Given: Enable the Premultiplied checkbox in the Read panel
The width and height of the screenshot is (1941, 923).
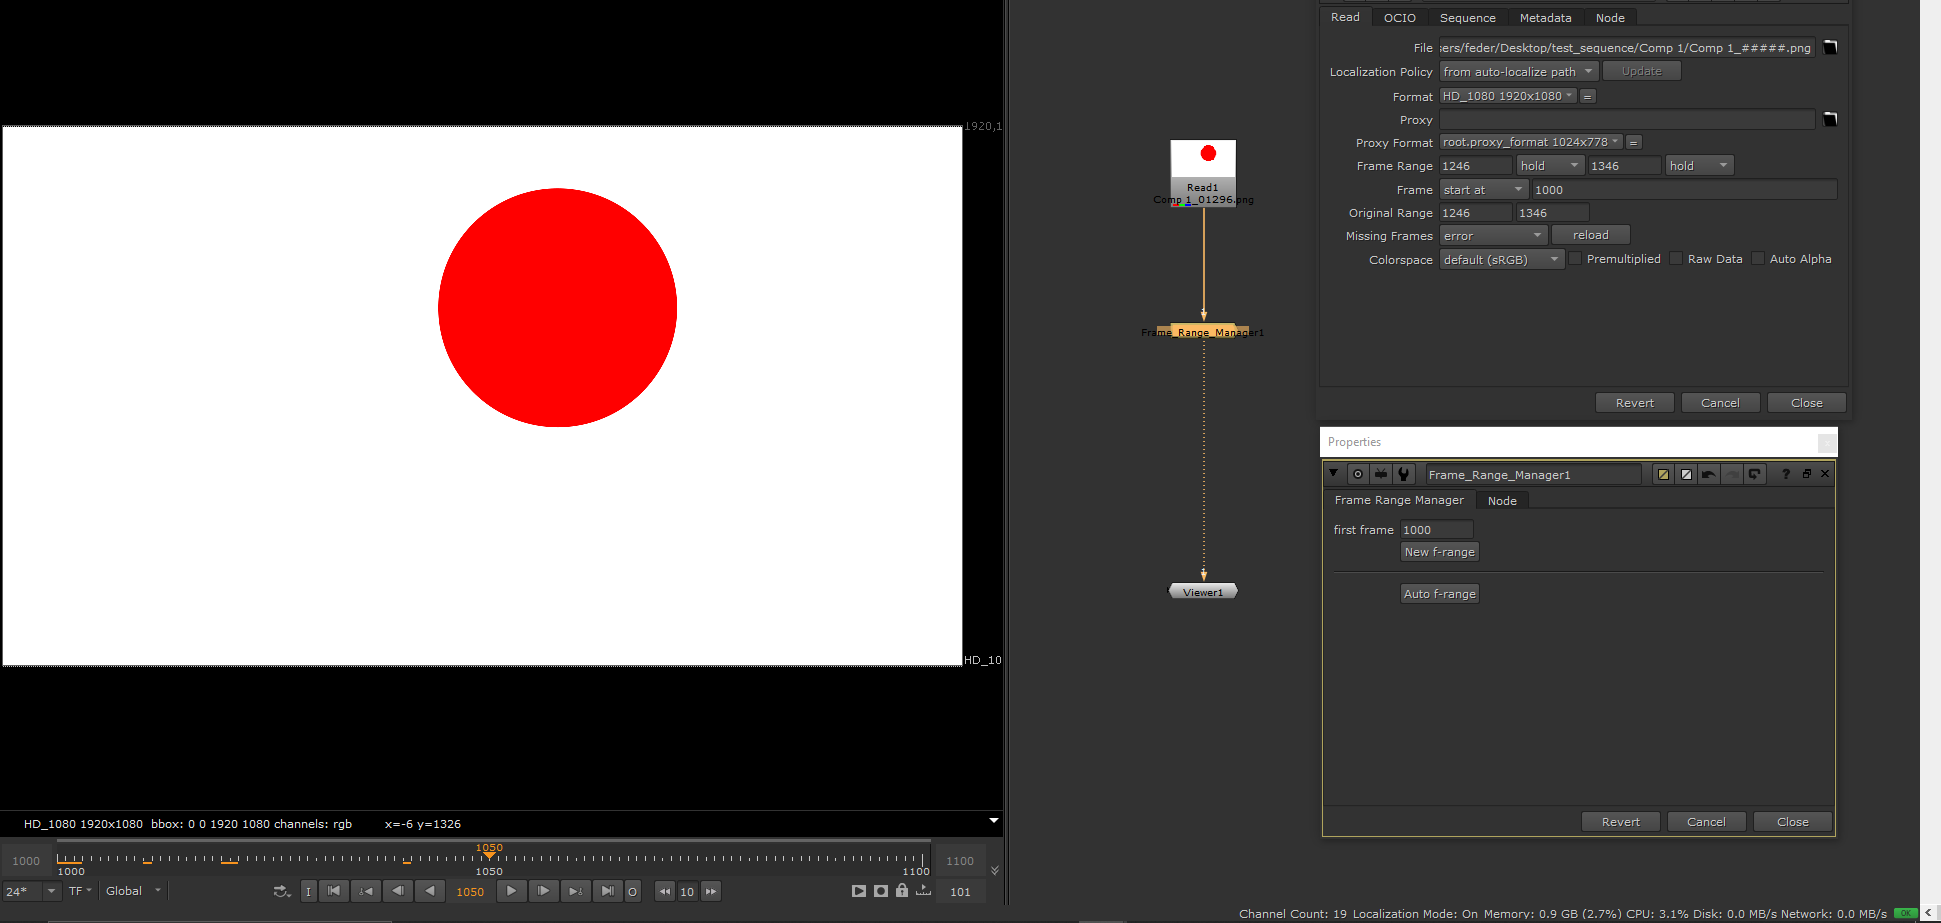Looking at the screenshot, I should (1575, 258).
